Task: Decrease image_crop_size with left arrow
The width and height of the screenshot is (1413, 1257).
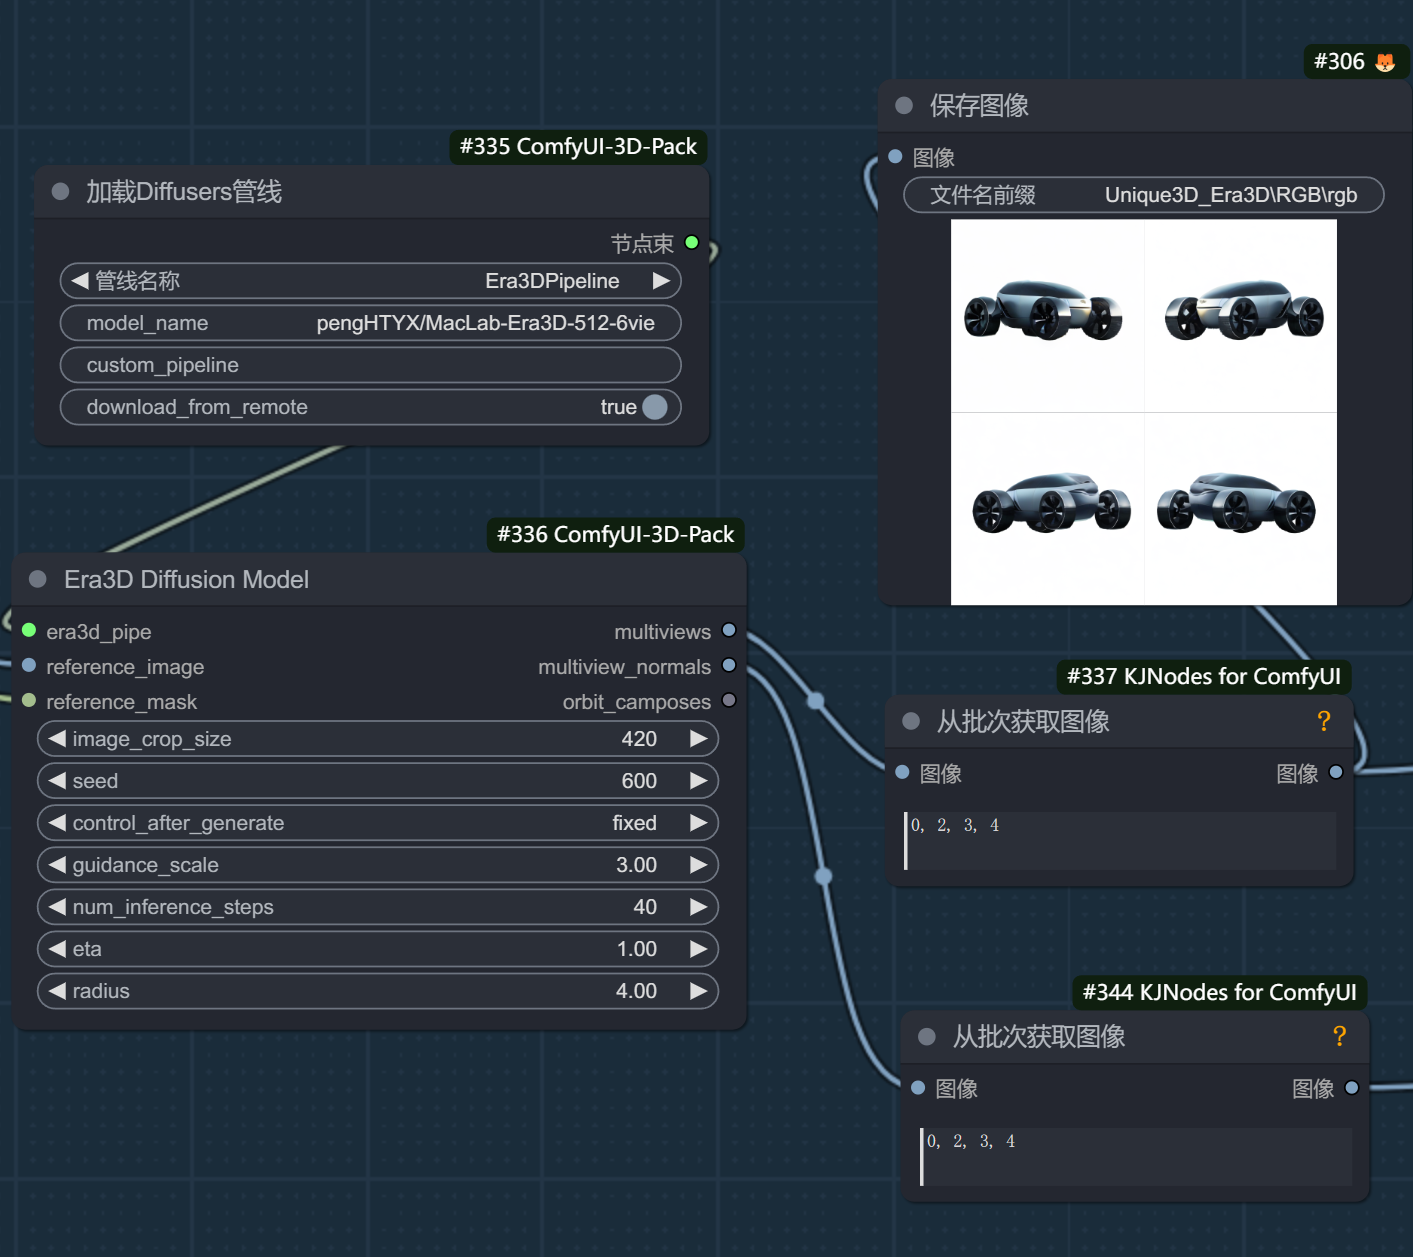Action: click(57, 739)
